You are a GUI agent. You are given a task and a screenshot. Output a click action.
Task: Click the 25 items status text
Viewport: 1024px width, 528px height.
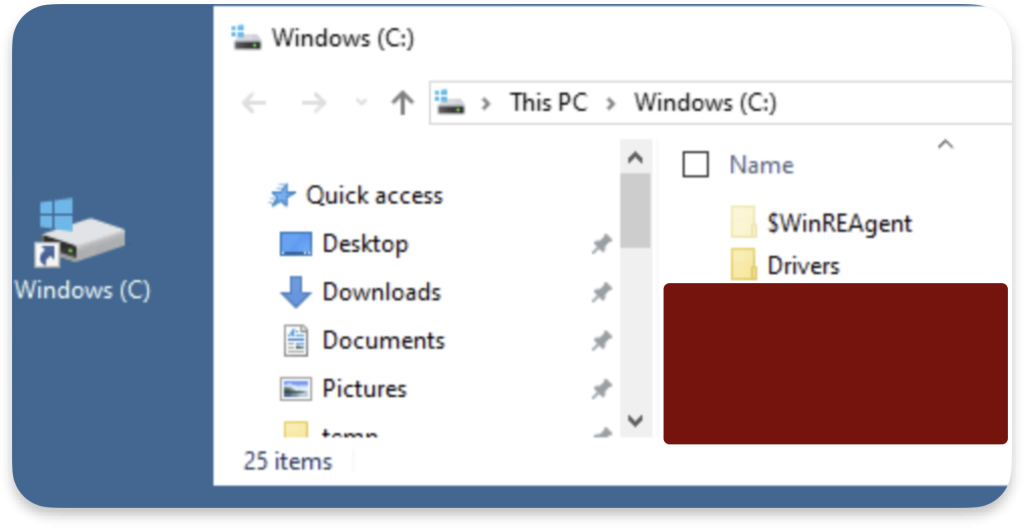click(x=288, y=461)
